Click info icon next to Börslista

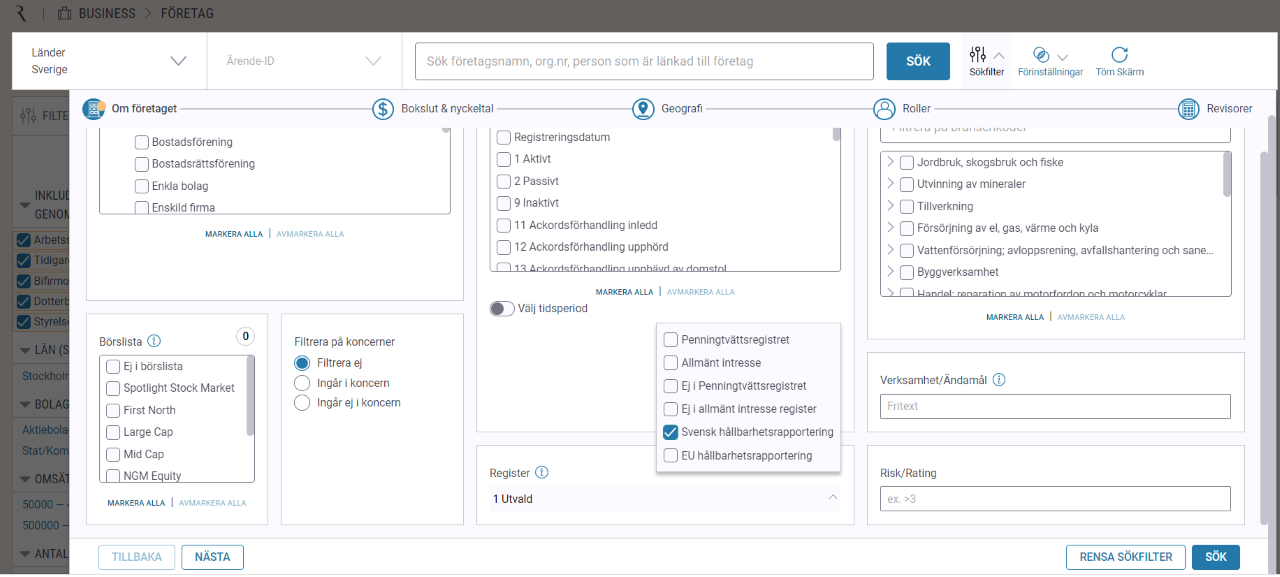click(x=154, y=340)
